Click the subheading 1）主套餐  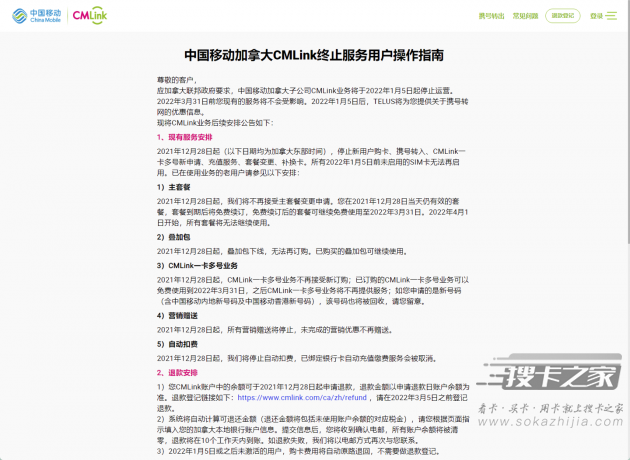pos(174,187)
